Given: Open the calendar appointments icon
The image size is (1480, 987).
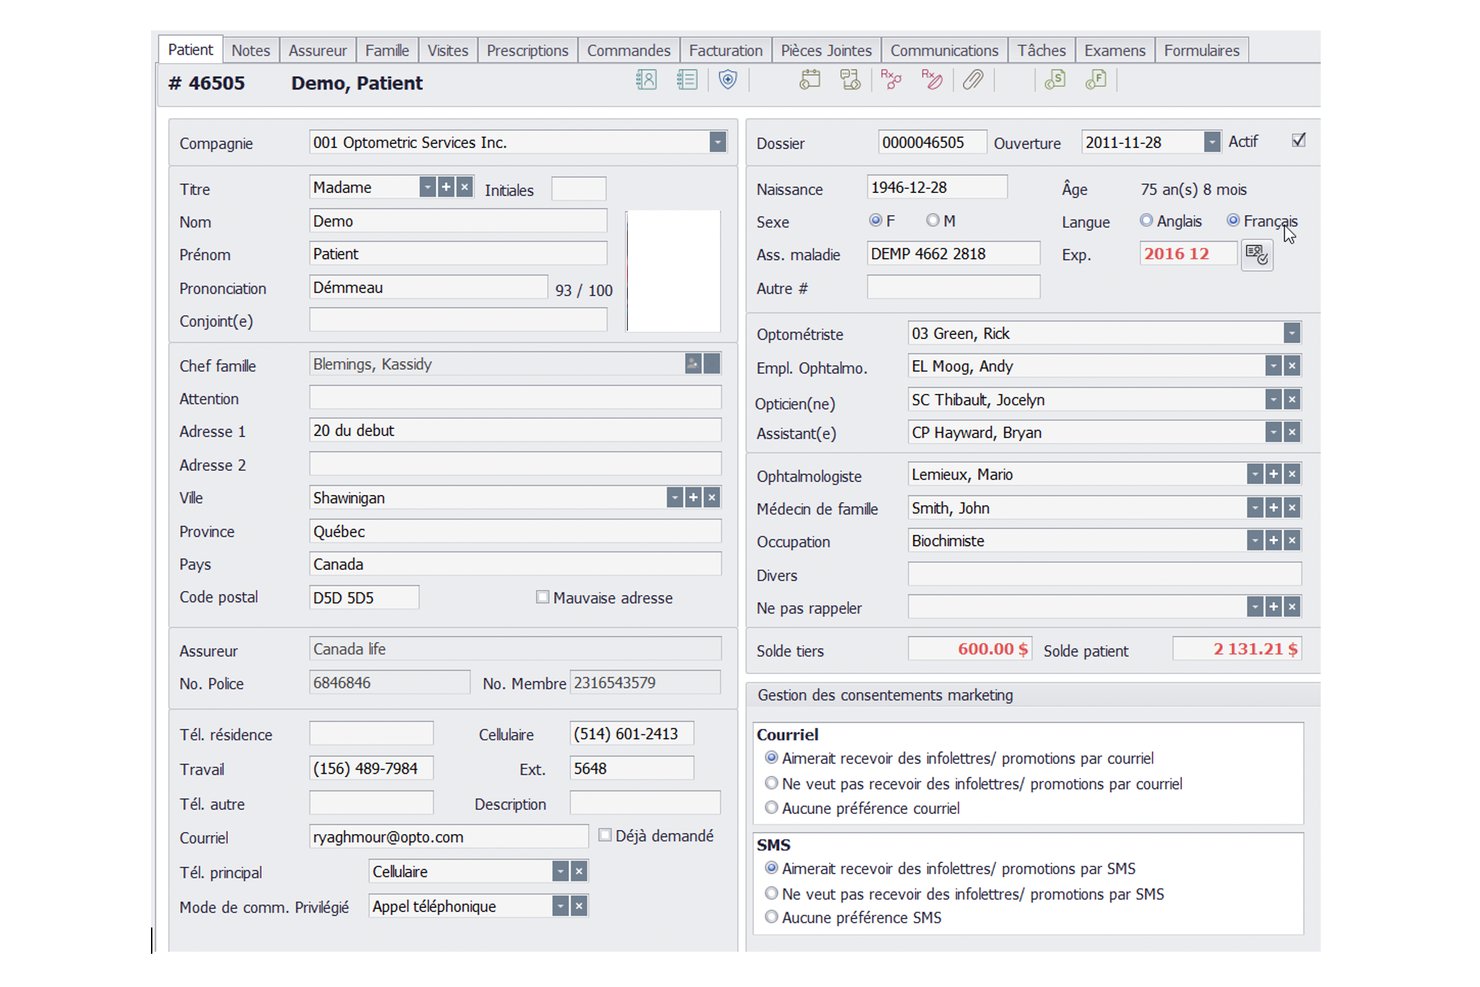Looking at the screenshot, I should 810,80.
